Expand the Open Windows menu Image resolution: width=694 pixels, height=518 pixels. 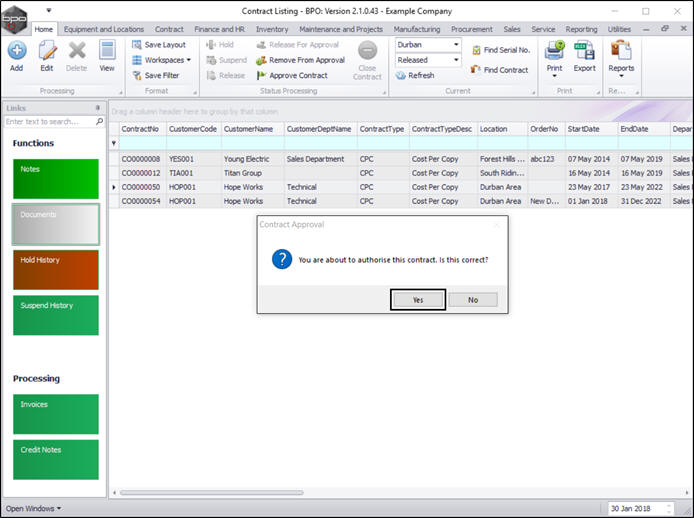point(34,509)
